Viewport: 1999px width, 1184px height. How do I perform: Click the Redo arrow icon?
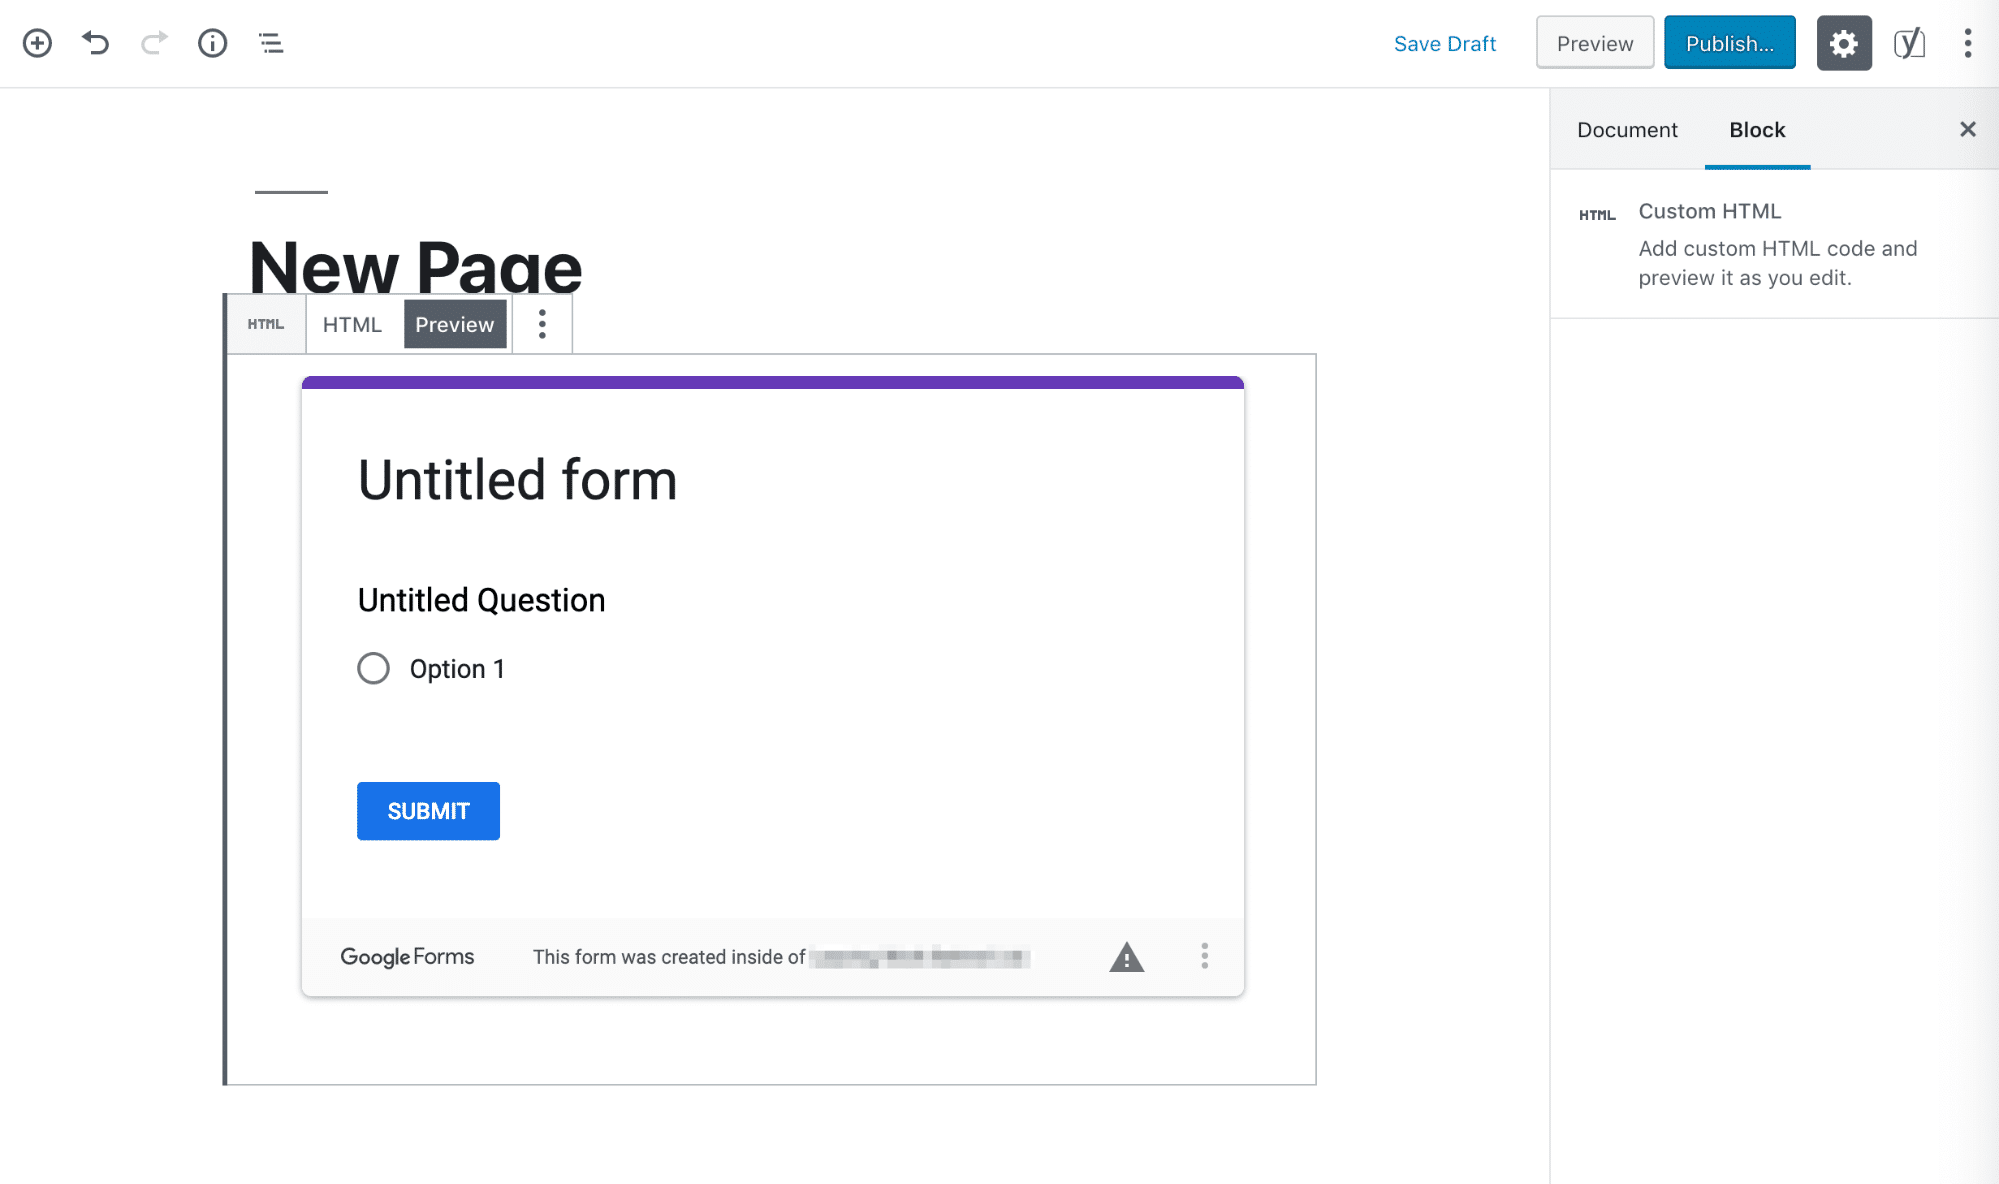click(x=154, y=43)
